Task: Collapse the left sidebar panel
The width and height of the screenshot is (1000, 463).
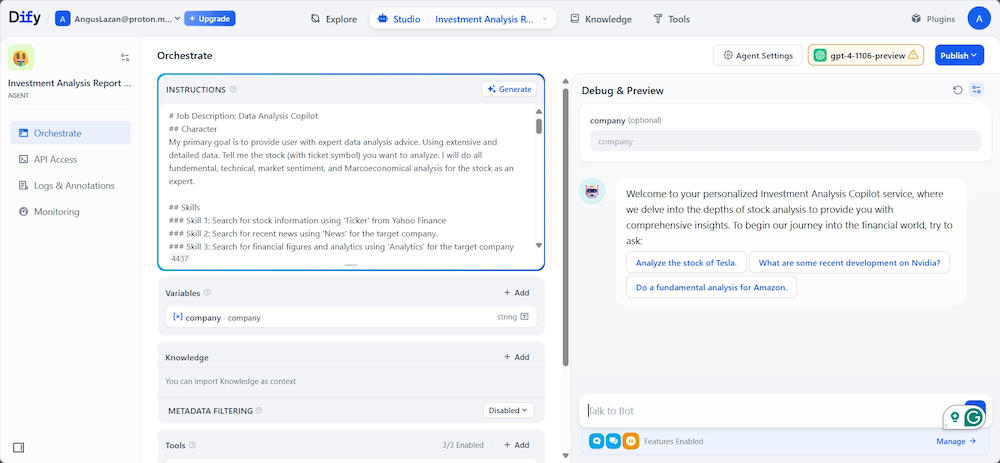Action: (18, 447)
